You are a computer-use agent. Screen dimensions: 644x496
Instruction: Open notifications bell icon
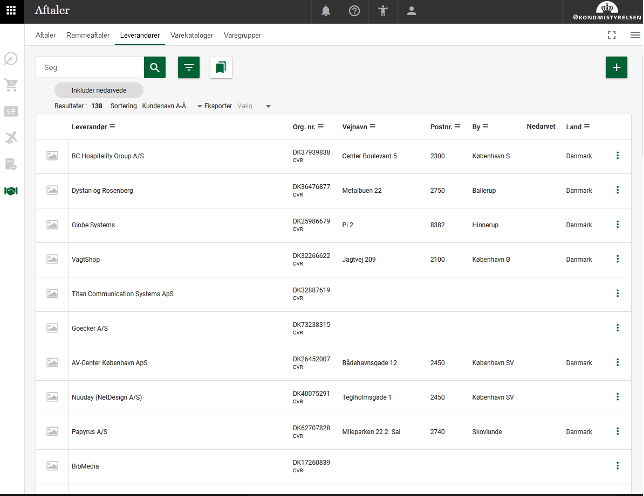[326, 11]
